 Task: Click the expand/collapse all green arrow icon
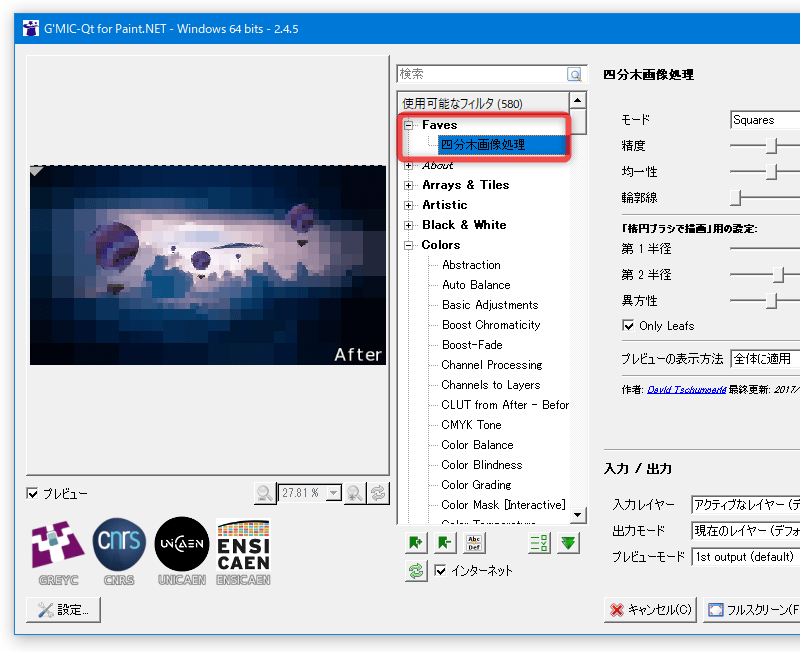pyautogui.click(x=568, y=543)
